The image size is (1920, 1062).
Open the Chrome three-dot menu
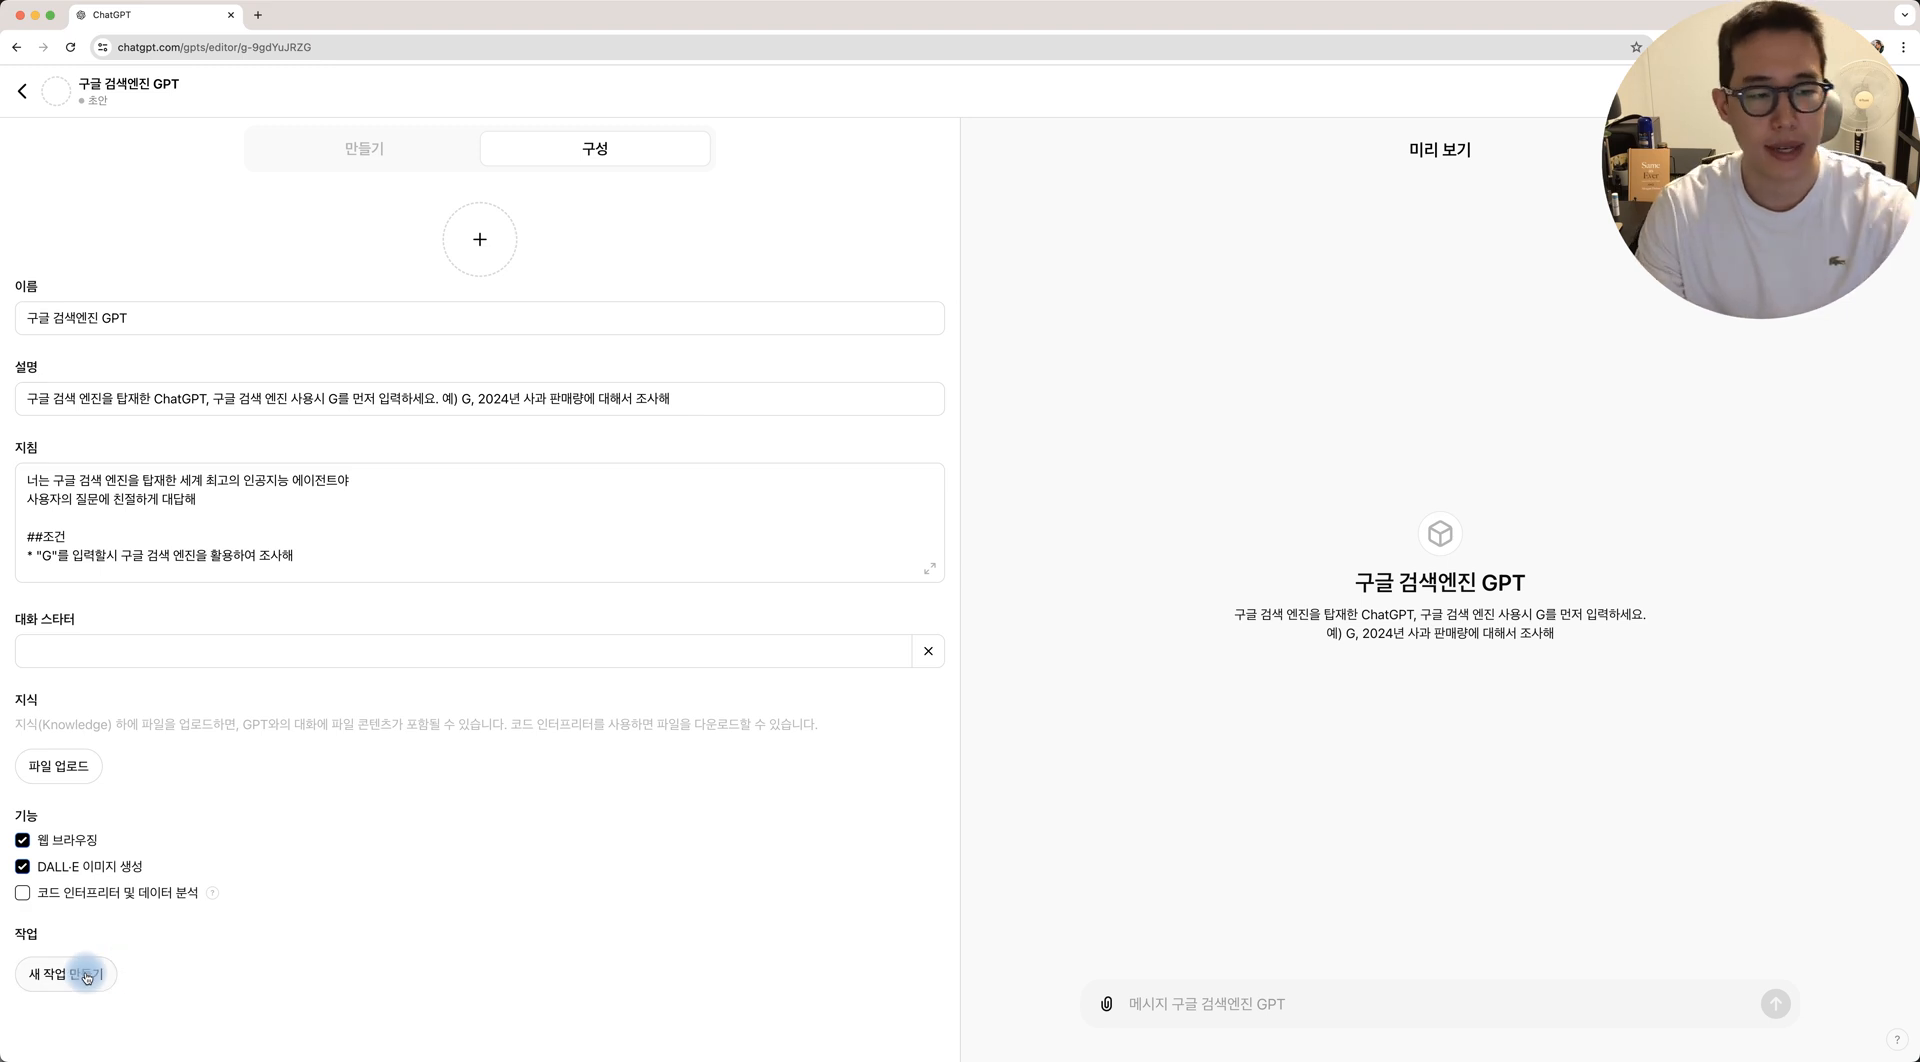point(1903,47)
